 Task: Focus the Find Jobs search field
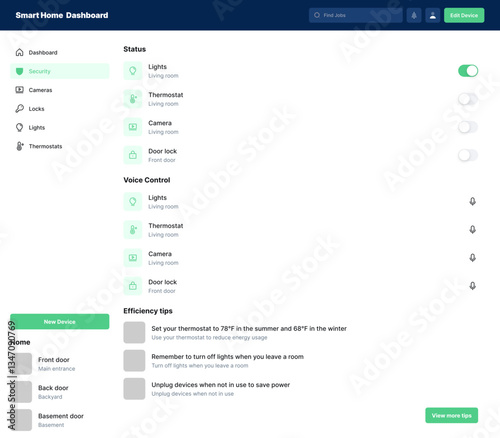point(356,15)
